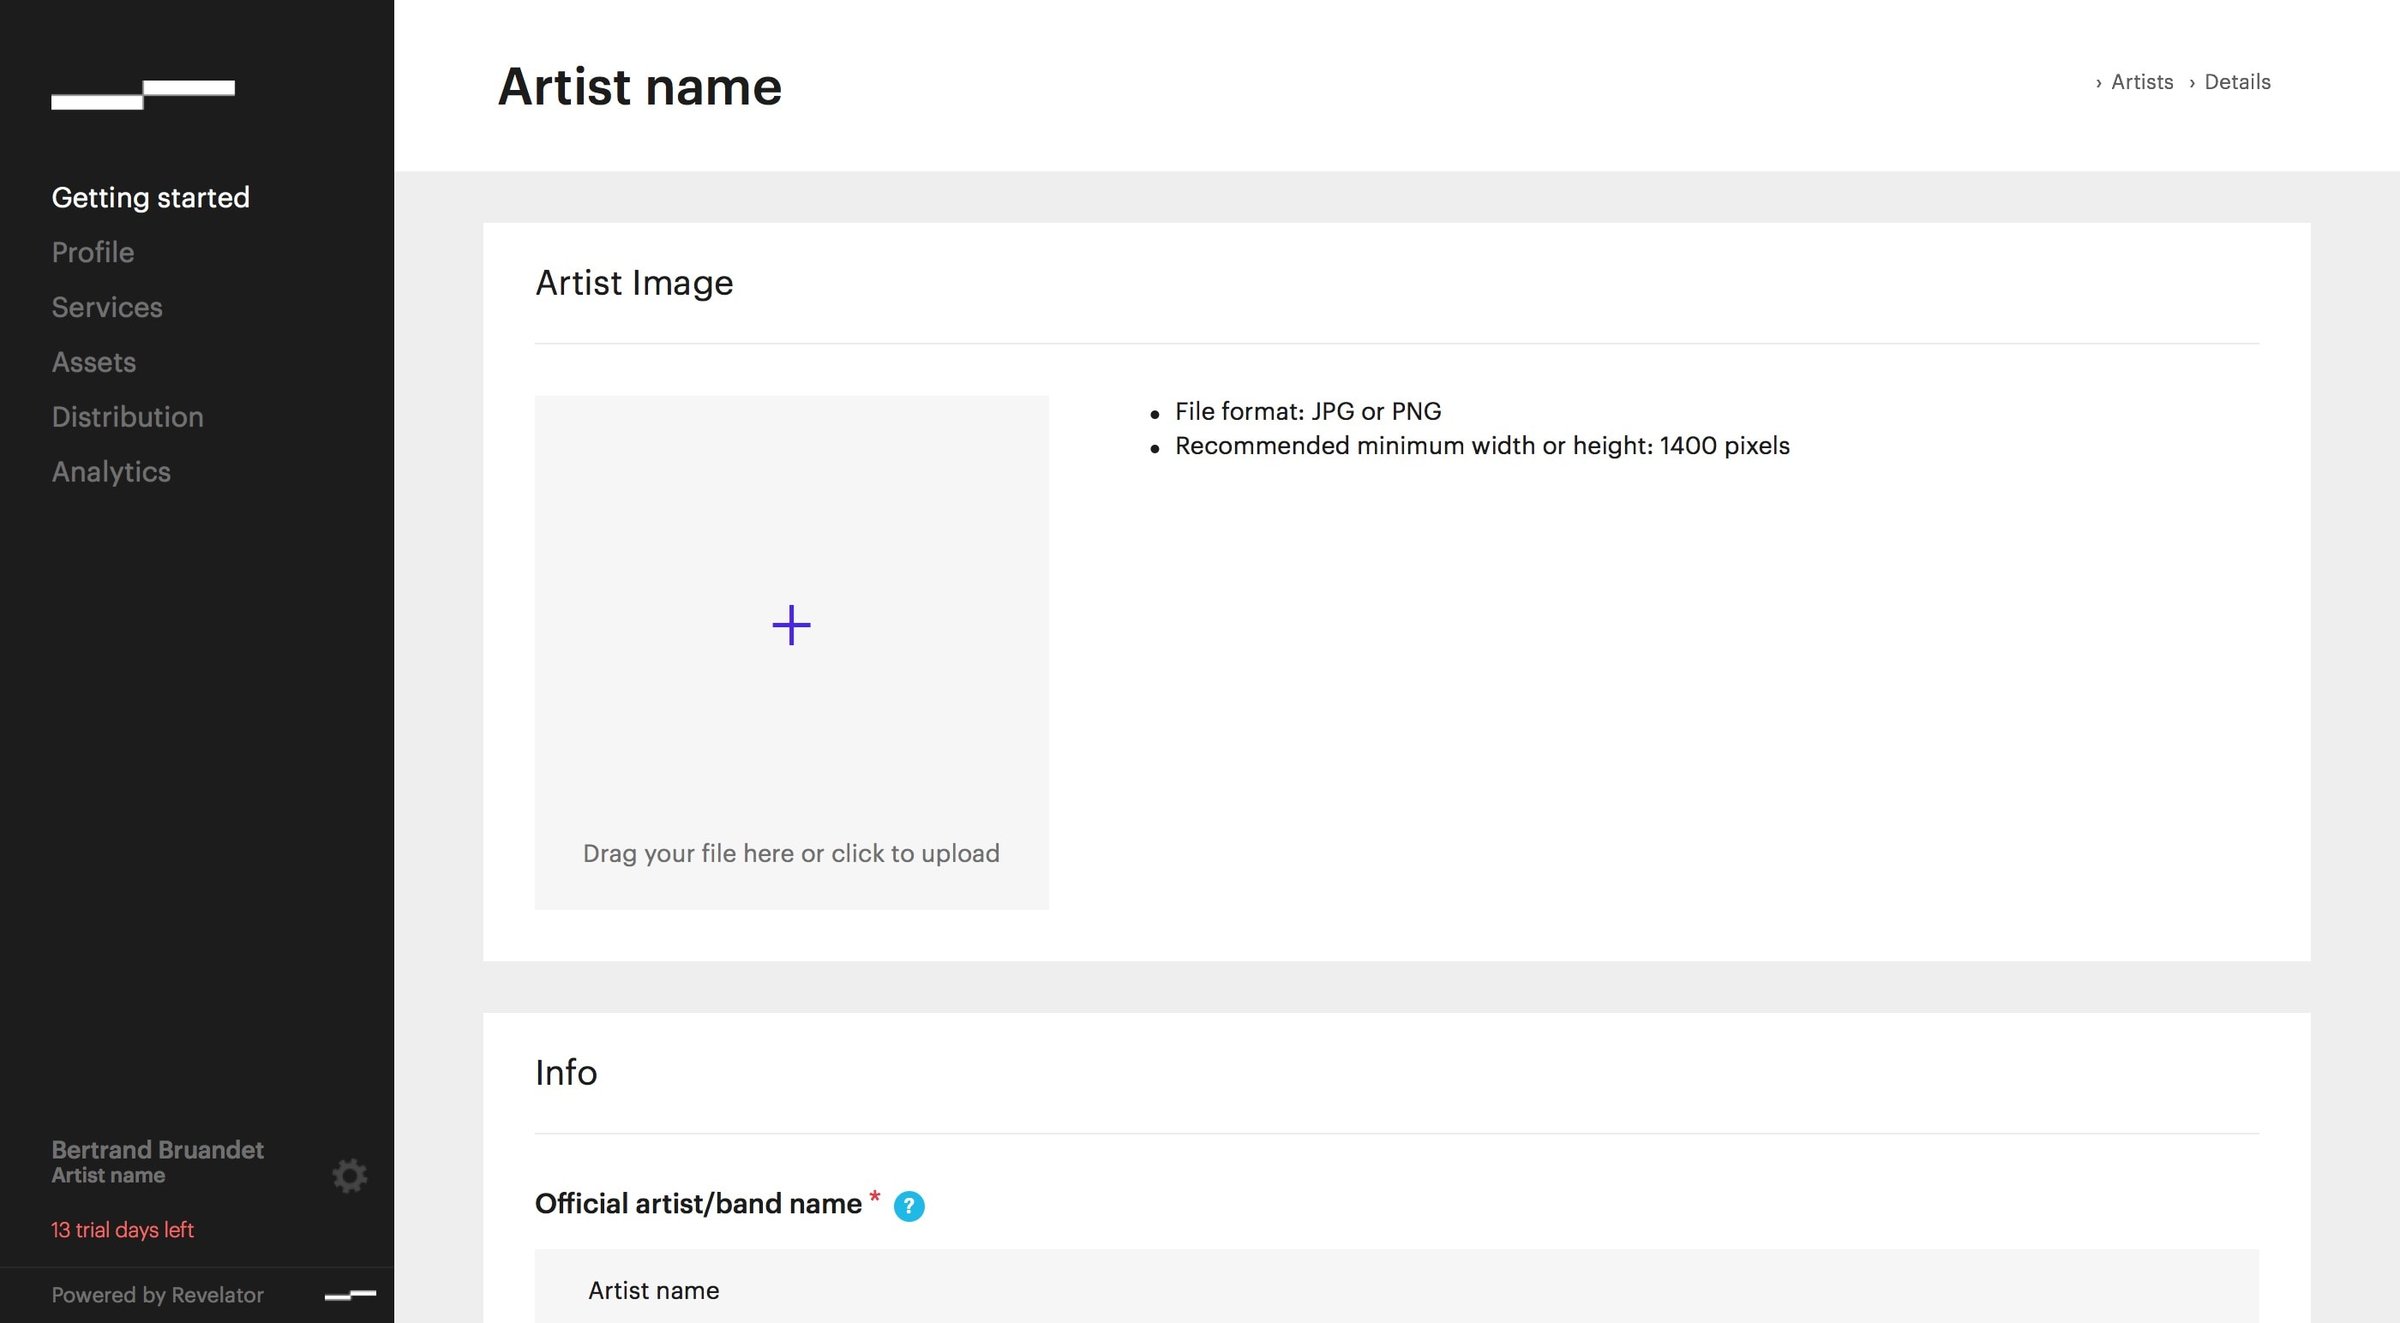Click the plus icon to upload image
This screenshot has height=1323, width=2400.
coord(791,625)
